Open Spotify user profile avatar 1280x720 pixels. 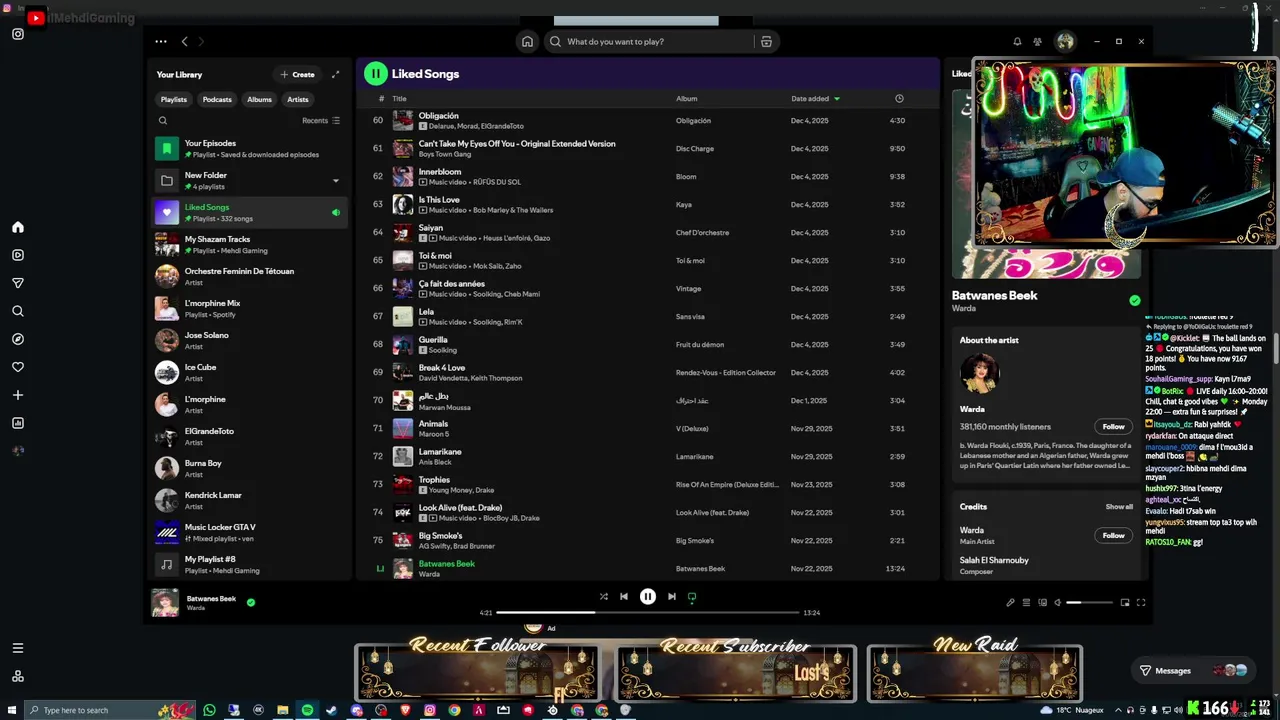tap(1065, 42)
